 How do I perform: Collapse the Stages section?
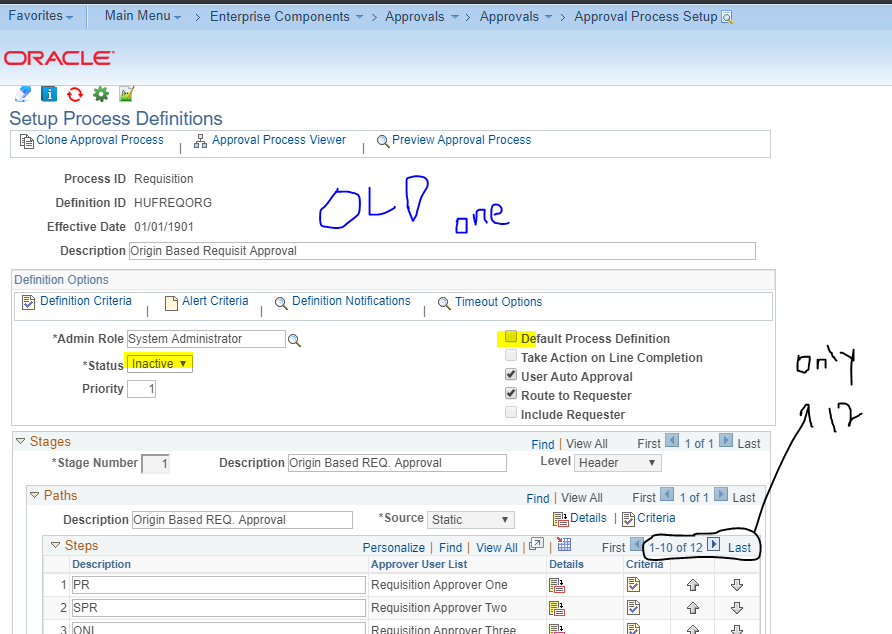click(20, 440)
